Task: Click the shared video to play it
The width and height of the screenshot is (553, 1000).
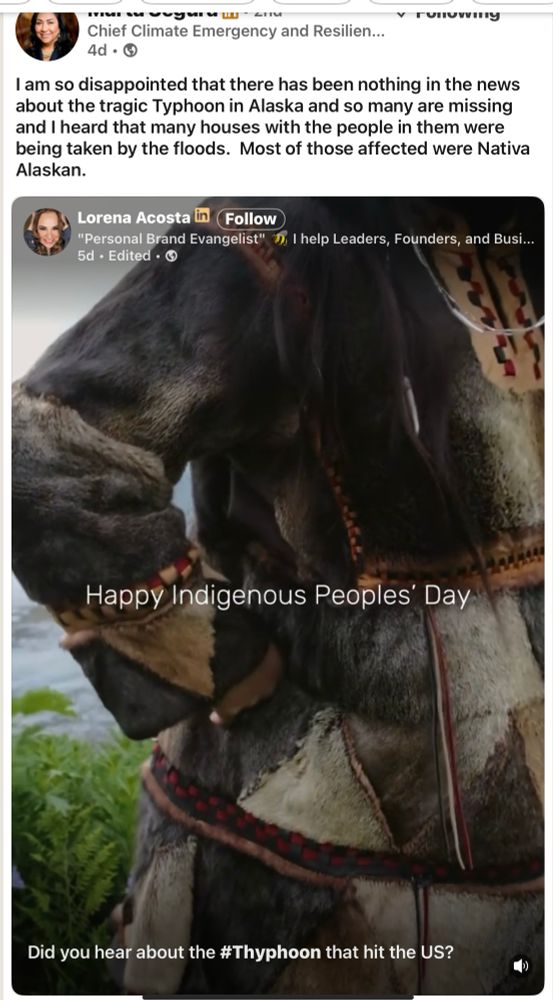Action: pos(278,595)
